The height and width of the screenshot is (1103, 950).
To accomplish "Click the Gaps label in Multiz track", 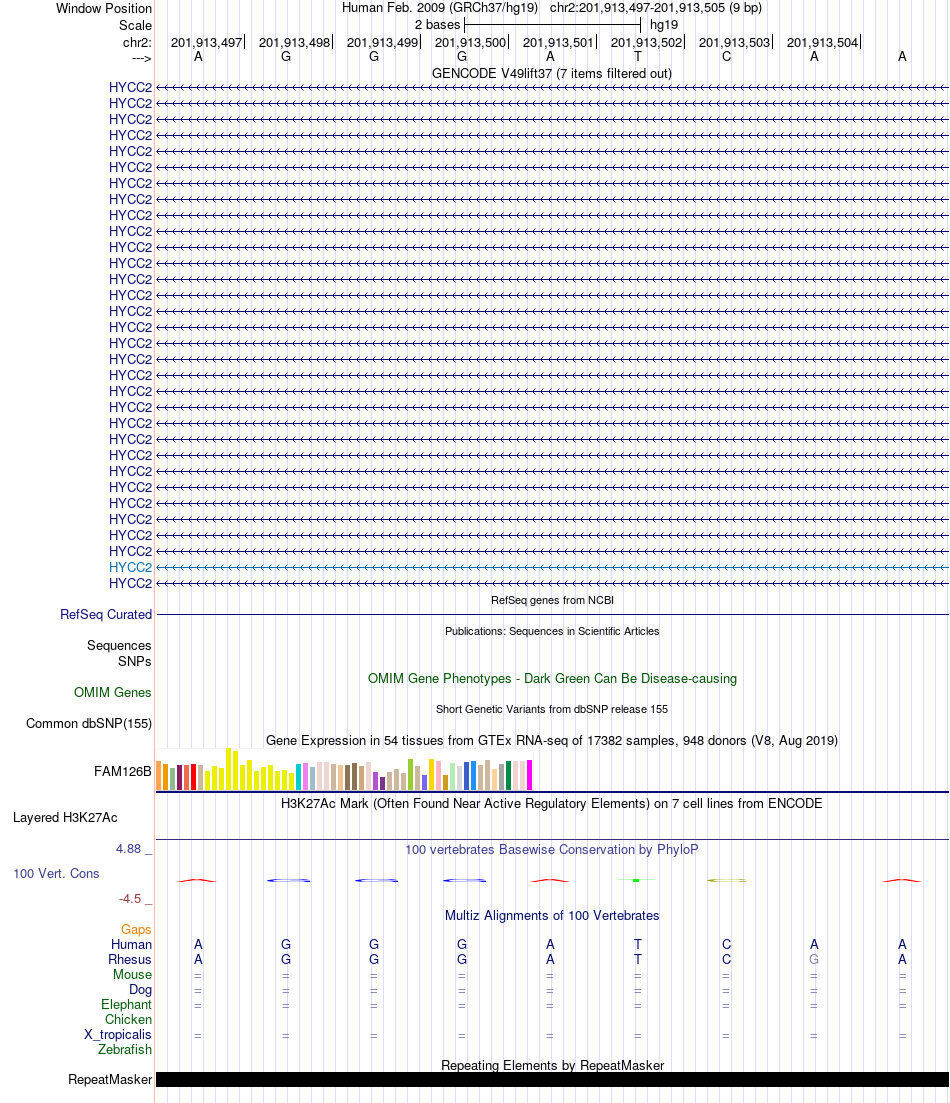I will click(136, 929).
